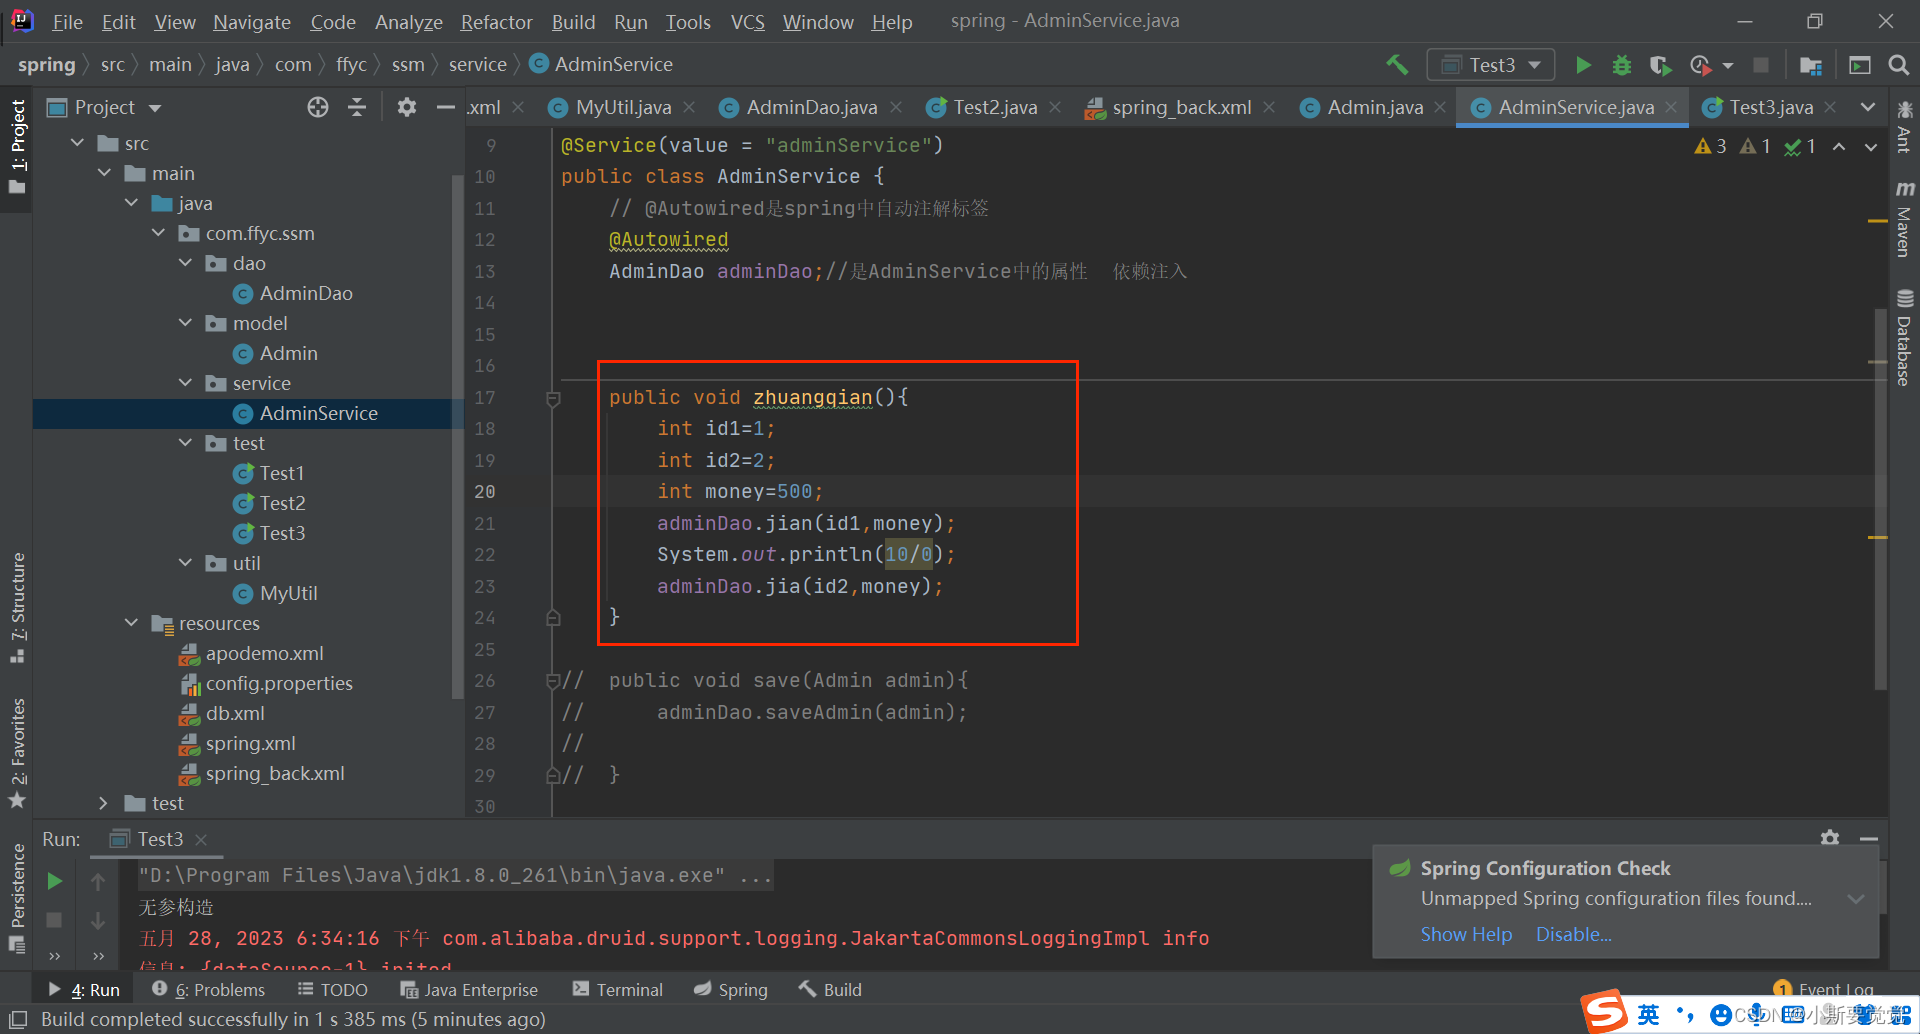Image resolution: width=1921 pixels, height=1034 pixels.
Task: Open the Maven tool window
Action: click(x=1904, y=219)
